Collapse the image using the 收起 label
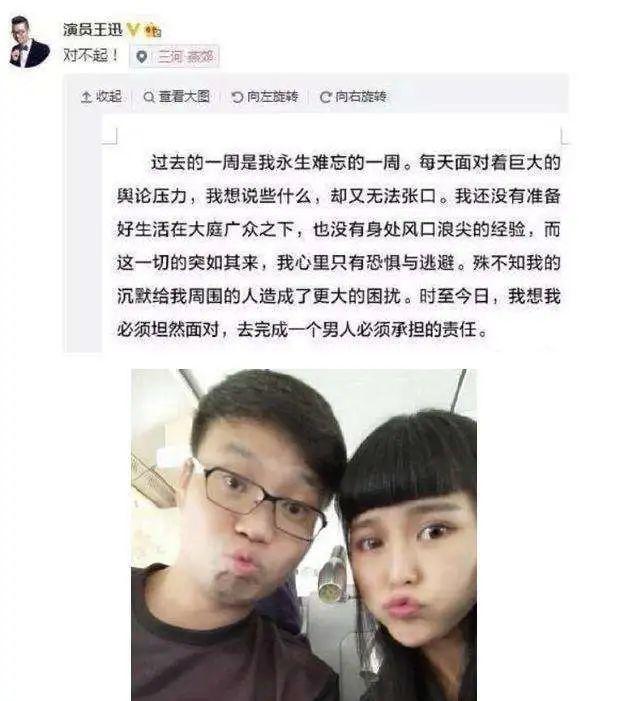Image resolution: width=621 pixels, height=701 pixels. tap(109, 96)
